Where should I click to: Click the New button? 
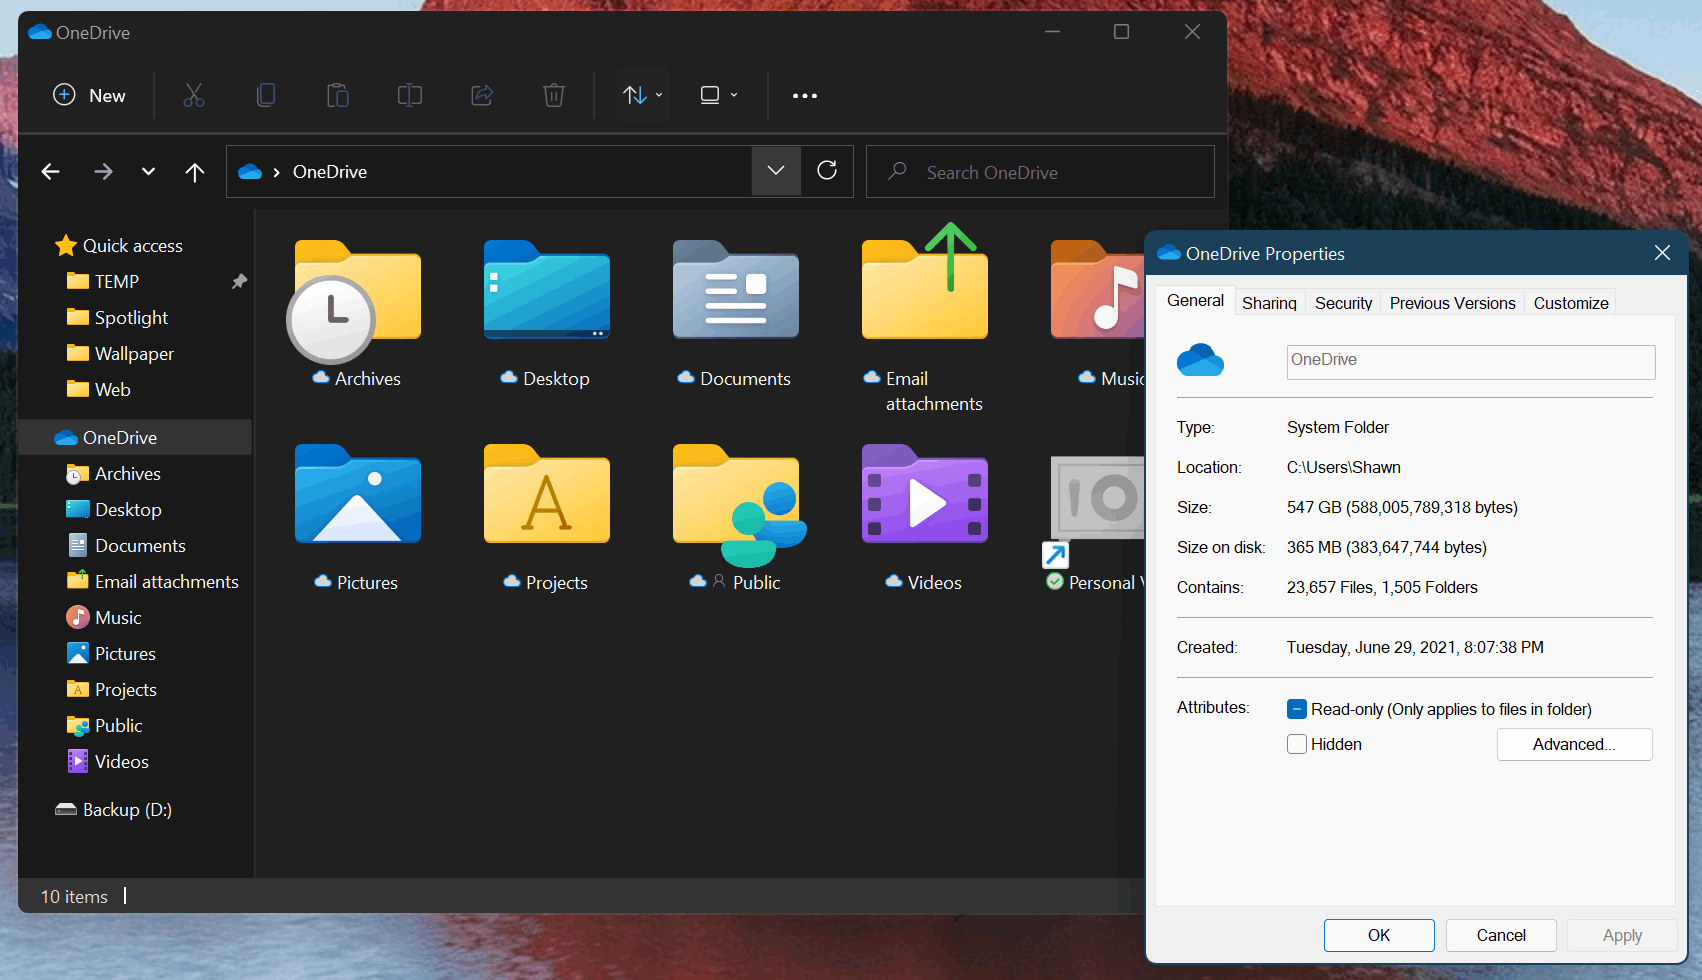coord(89,95)
